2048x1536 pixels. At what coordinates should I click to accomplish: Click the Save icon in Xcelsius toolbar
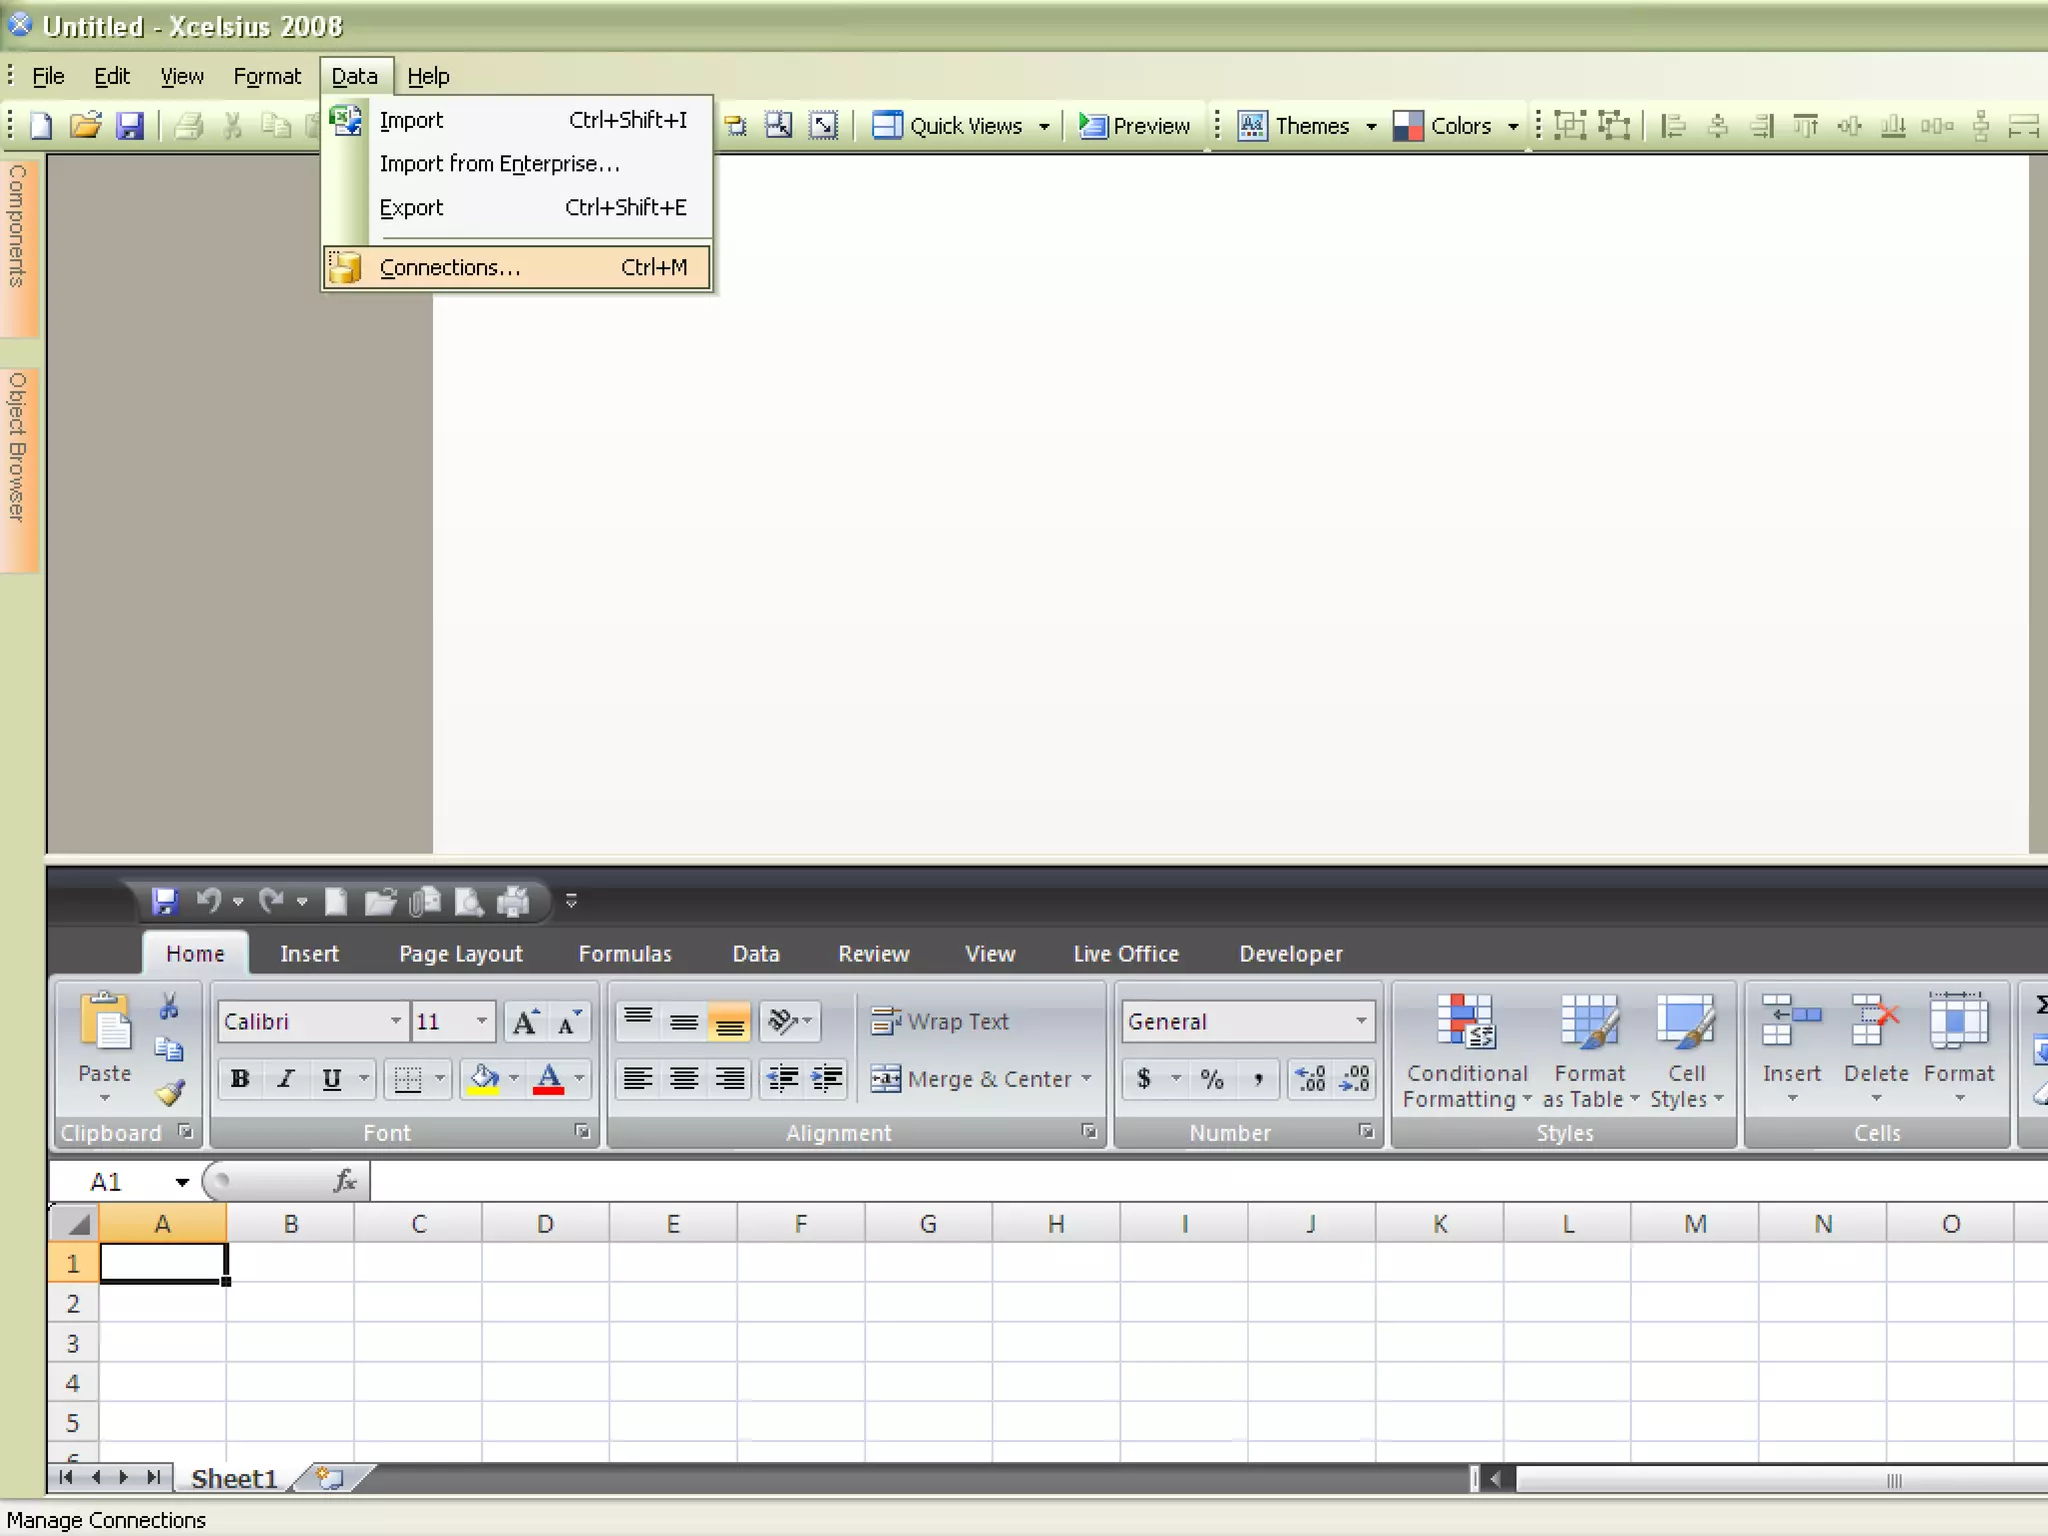point(130,126)
